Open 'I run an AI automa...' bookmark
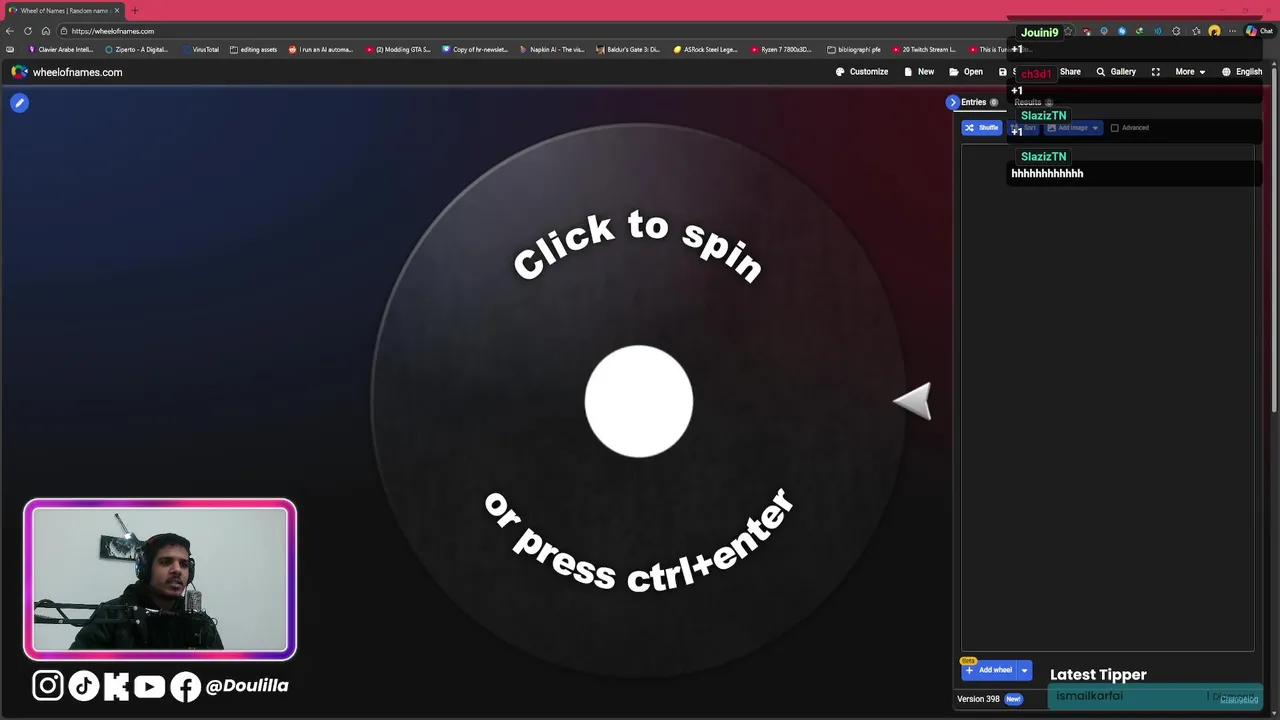The image size is (1280, 720). pyautogui.click(x=321, y=49)
